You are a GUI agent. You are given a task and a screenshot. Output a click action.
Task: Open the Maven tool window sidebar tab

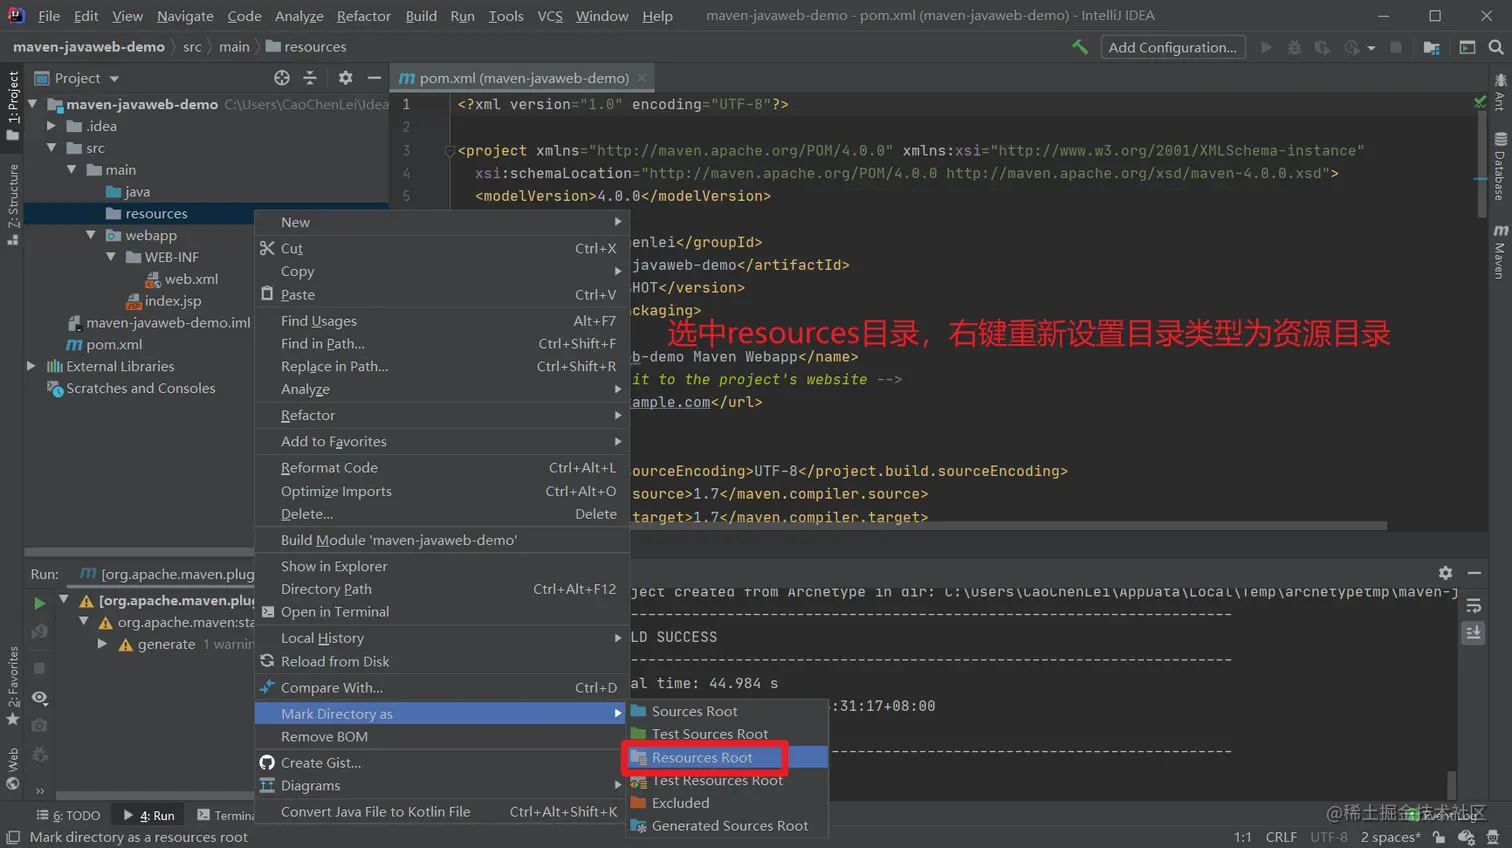coord(1500,252)
